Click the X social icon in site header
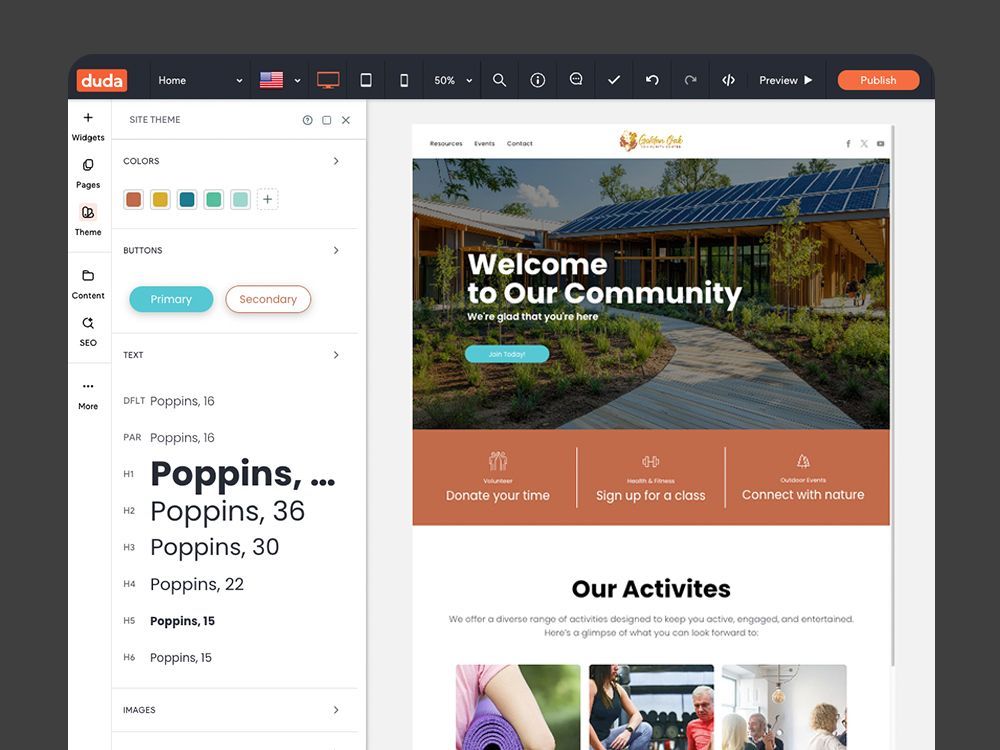The width and height of the screenshot is (1000, 750). pyautogui.click(x=864, y=143)
